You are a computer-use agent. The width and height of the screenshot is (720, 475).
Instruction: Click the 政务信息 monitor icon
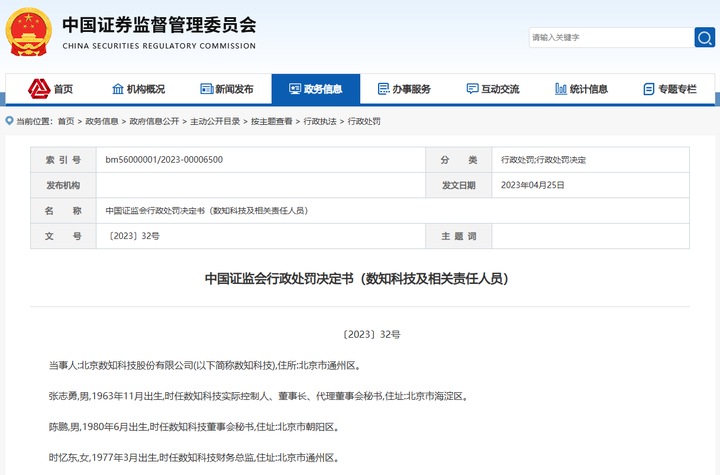295,89
